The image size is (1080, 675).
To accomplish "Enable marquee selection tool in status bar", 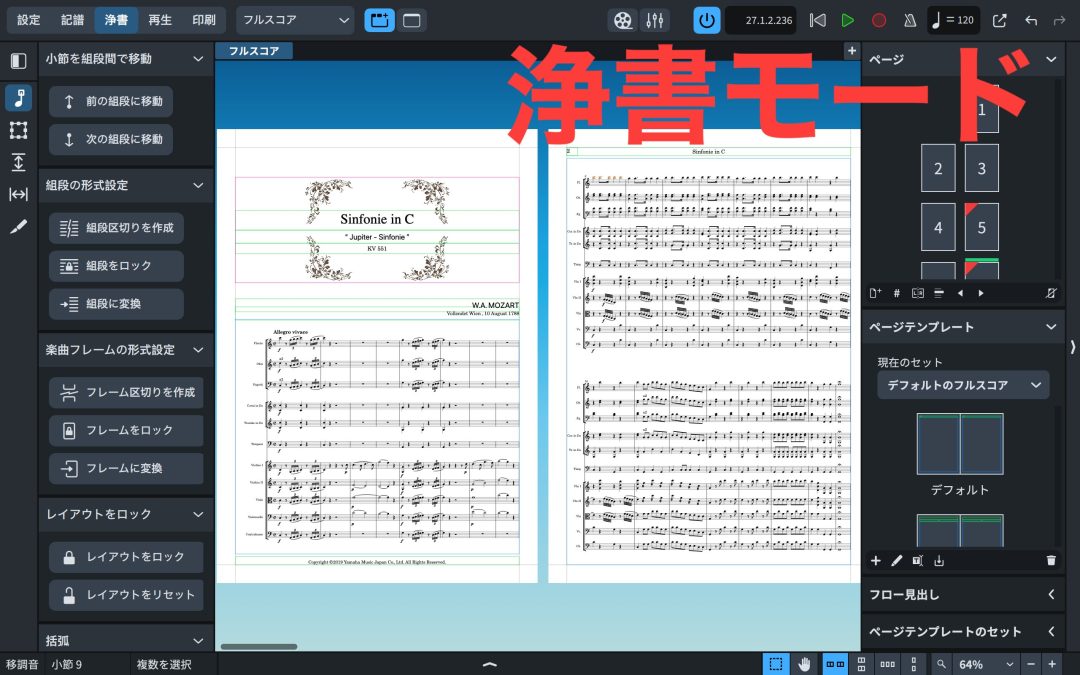I will pos(776,665).
